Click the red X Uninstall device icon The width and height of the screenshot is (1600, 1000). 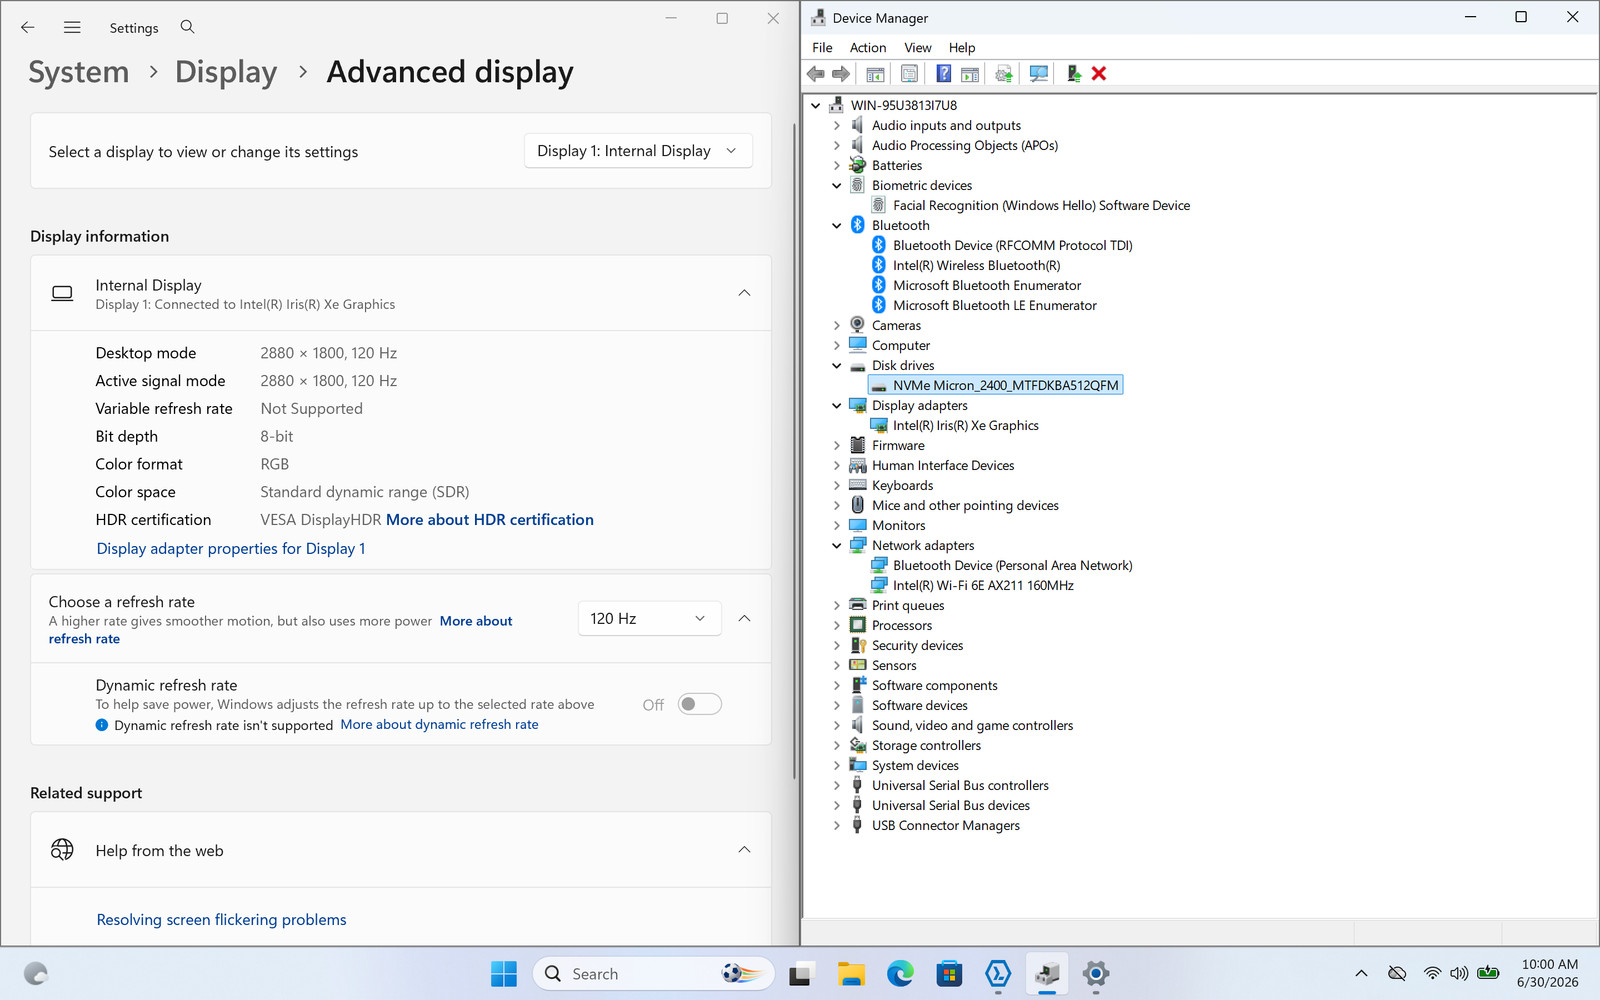point(1099,74)
